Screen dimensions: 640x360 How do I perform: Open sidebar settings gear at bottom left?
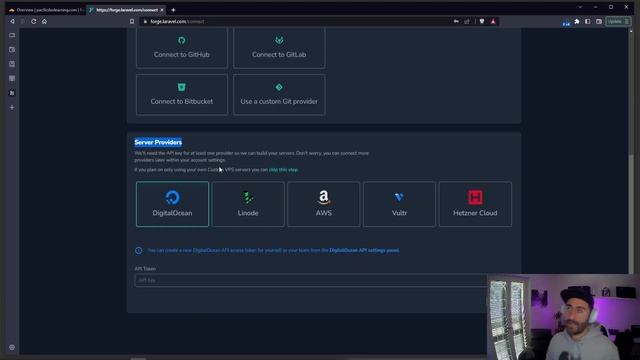(x=12, y=347)
